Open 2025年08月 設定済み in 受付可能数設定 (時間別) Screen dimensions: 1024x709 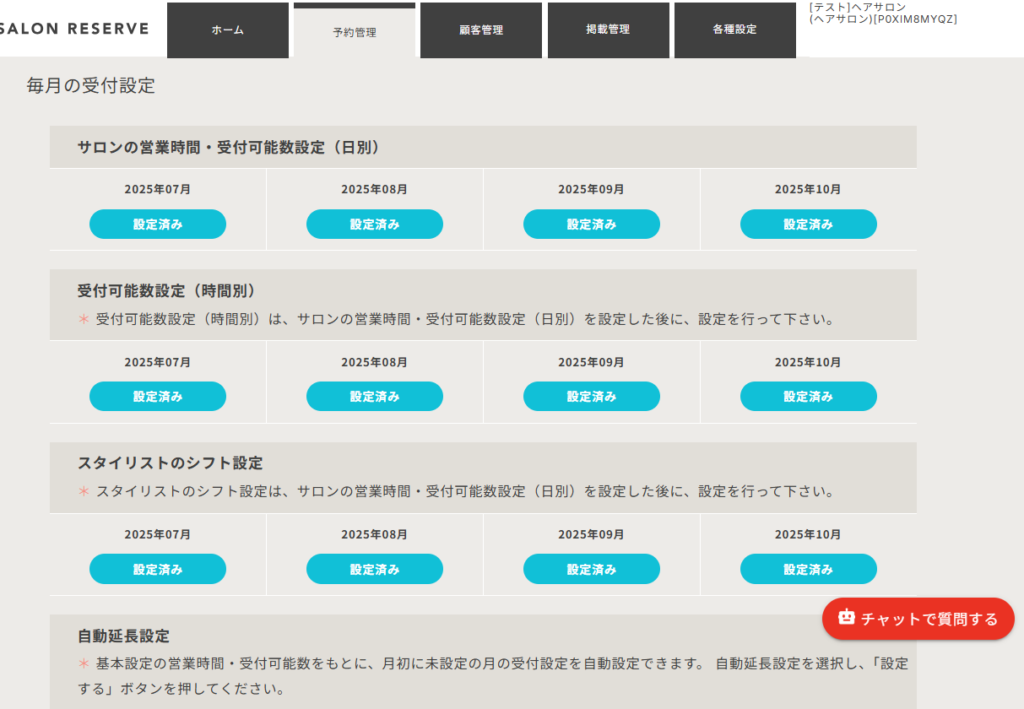click(x=374, y=396)
